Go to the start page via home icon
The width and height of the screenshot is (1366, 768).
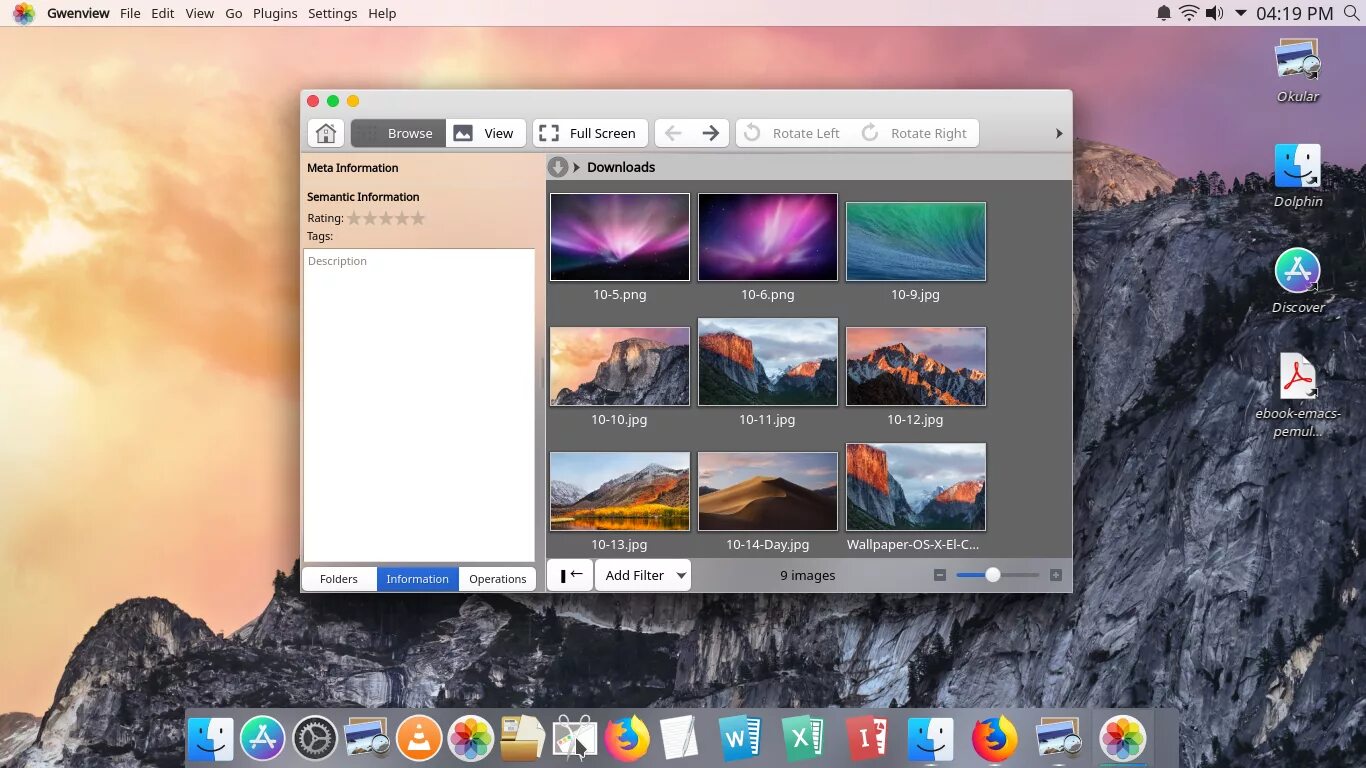[325, 133]
